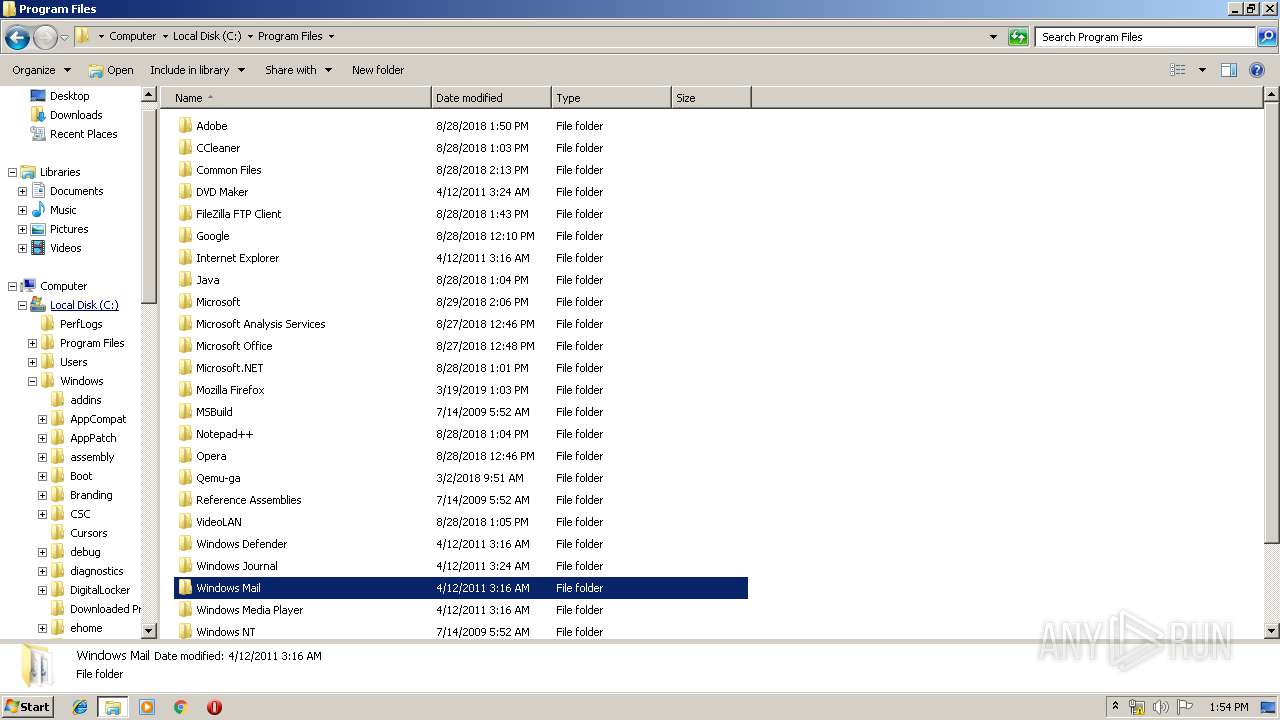Collapse the Windows tree node
This screenshot has width=1280, height=720.
(32, 381)
